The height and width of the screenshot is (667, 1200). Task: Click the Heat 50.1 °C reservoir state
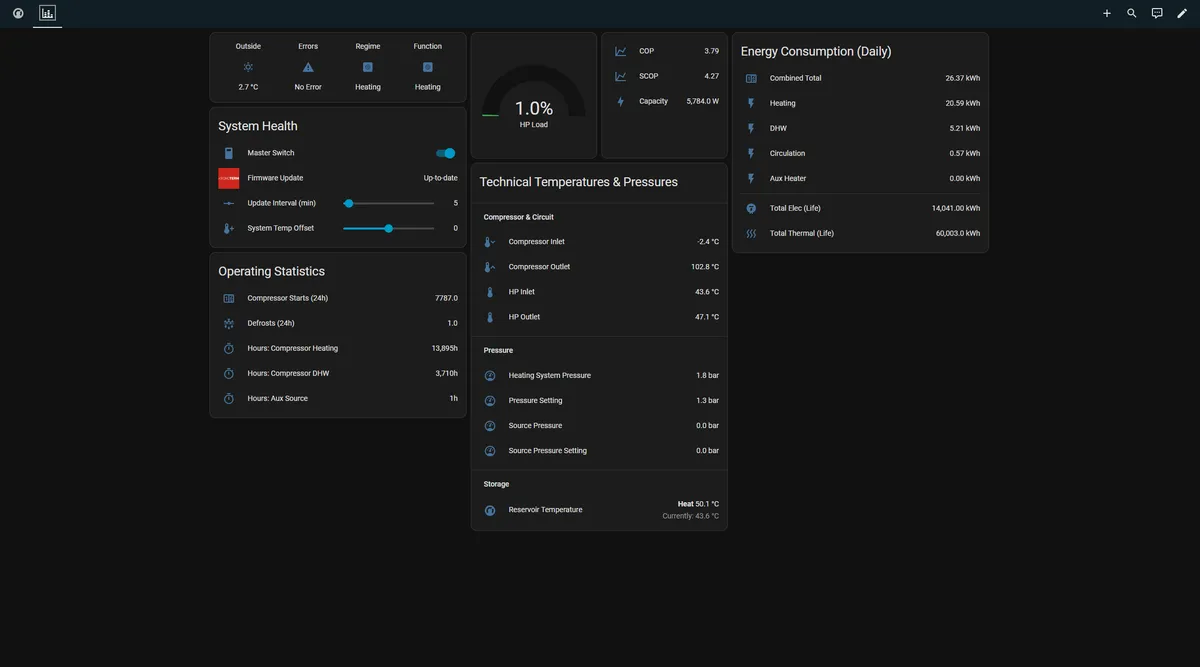click(698, 504)
